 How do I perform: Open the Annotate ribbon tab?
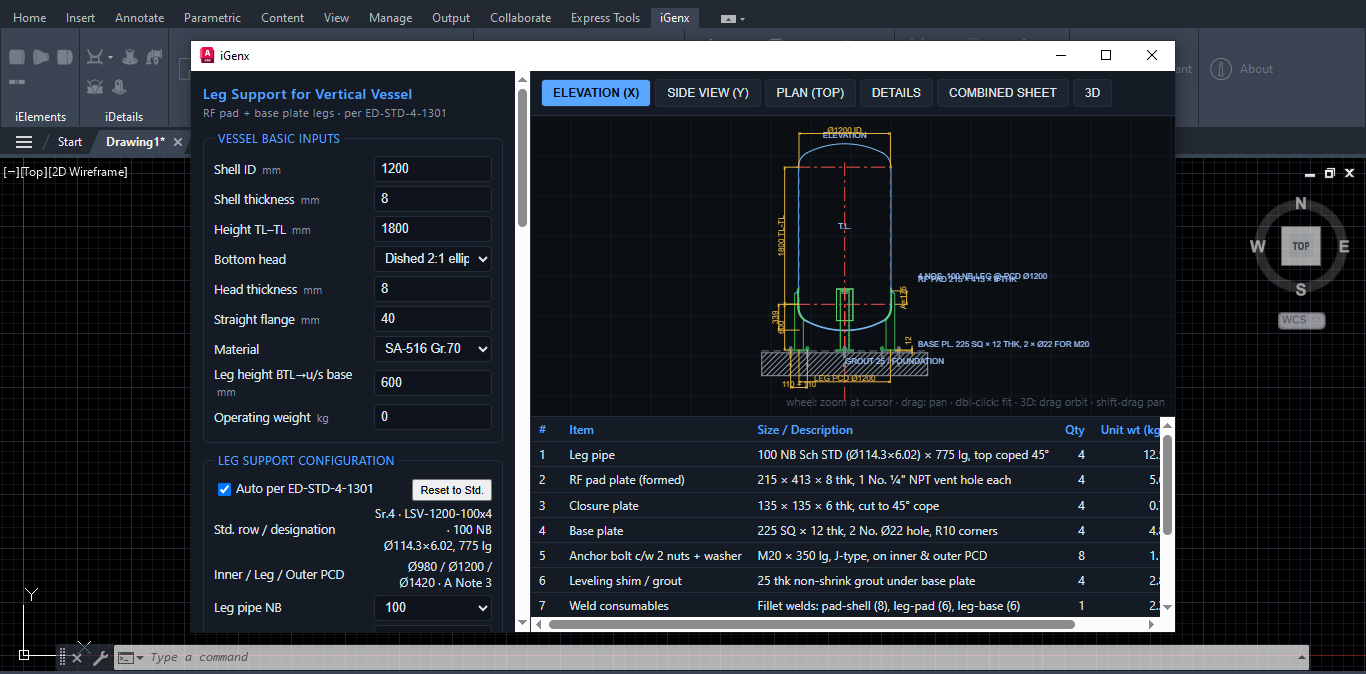(x=139, y=18)
